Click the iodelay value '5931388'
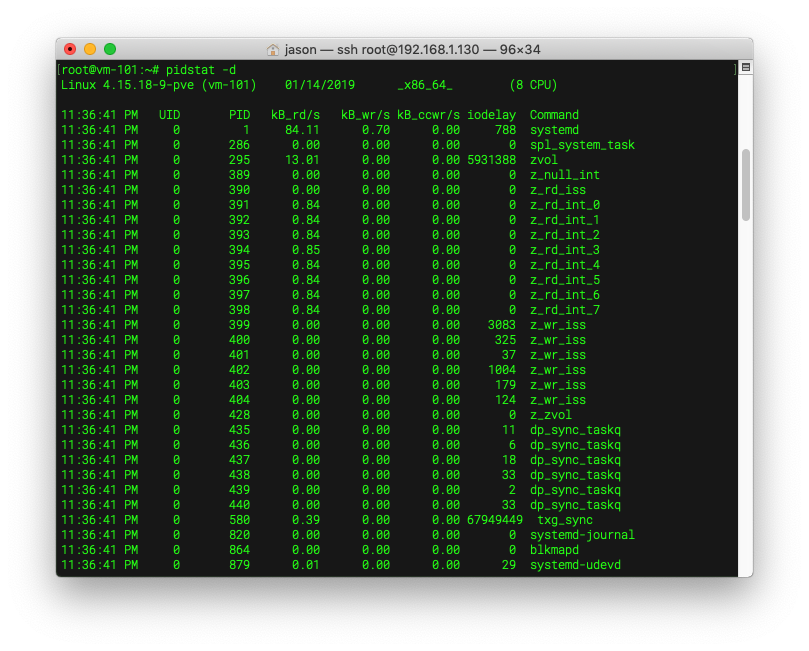This screenshot has width=809, height=651. pos(491,160)
